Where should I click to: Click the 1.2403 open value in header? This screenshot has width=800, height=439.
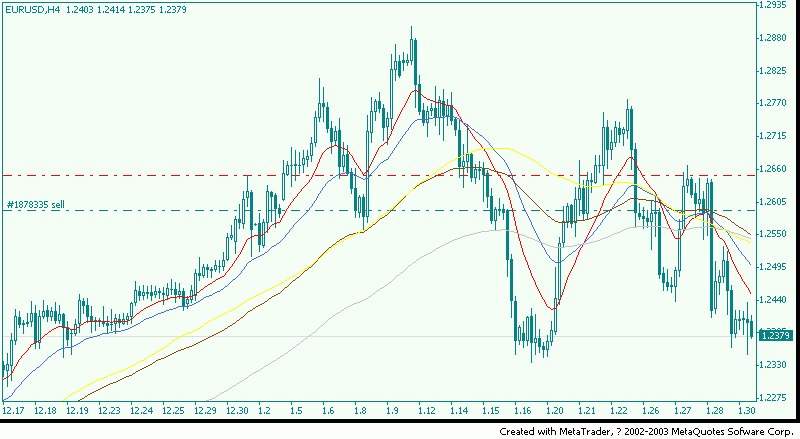click(x=80, y=10)
